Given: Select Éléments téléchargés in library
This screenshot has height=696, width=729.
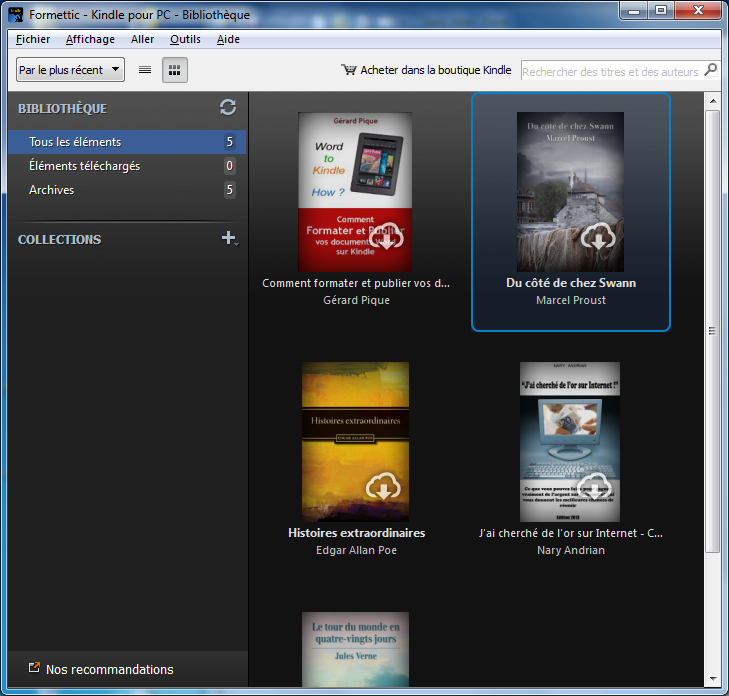Looking at the screenshot, I should click(127, 166).
